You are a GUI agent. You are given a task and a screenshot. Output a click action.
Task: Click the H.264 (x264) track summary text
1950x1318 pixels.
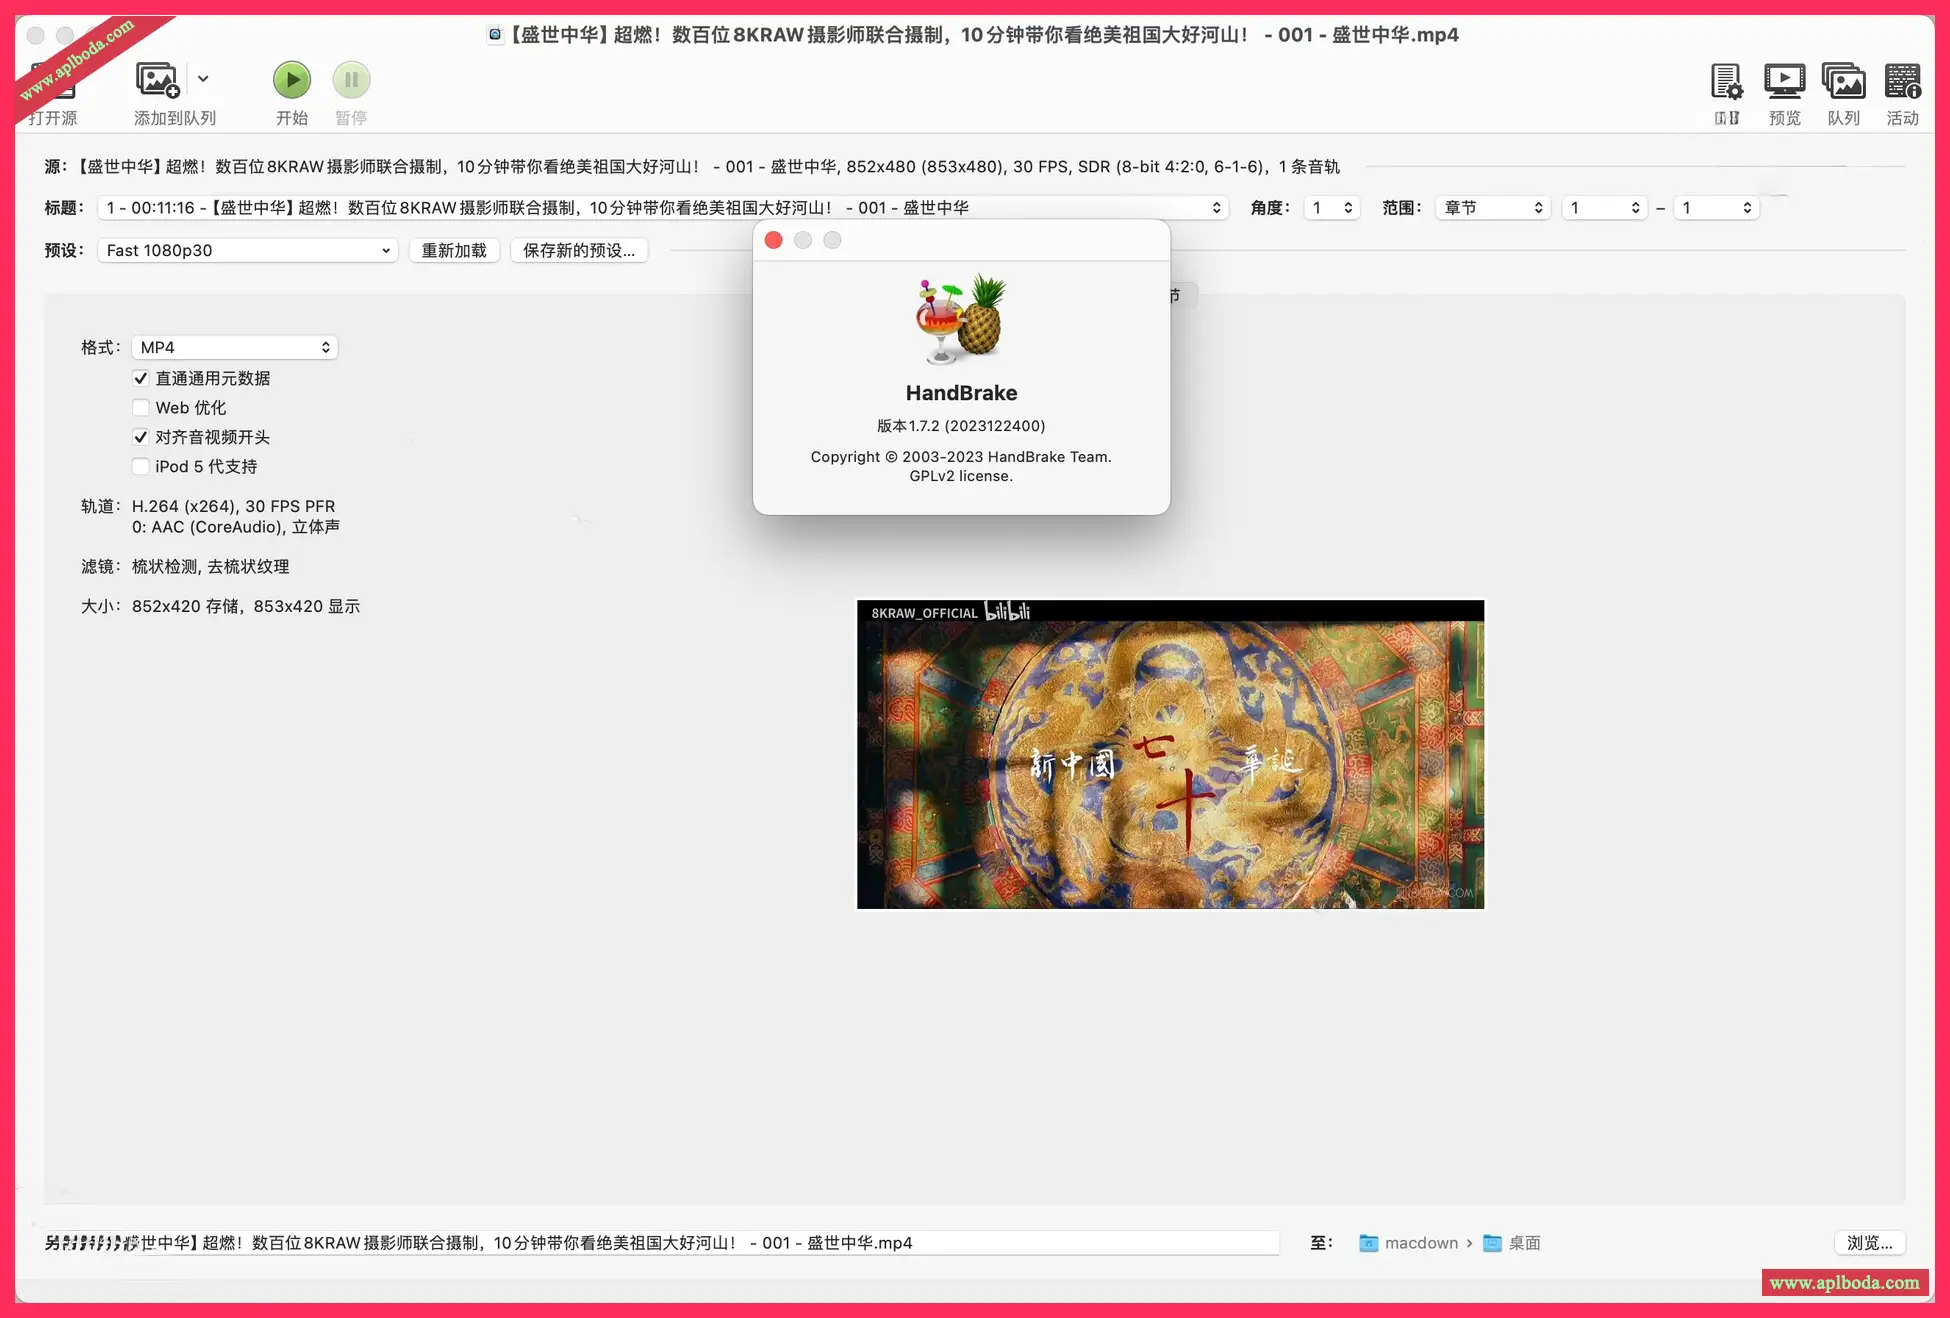pyautogui.click(x=233, y=506)
